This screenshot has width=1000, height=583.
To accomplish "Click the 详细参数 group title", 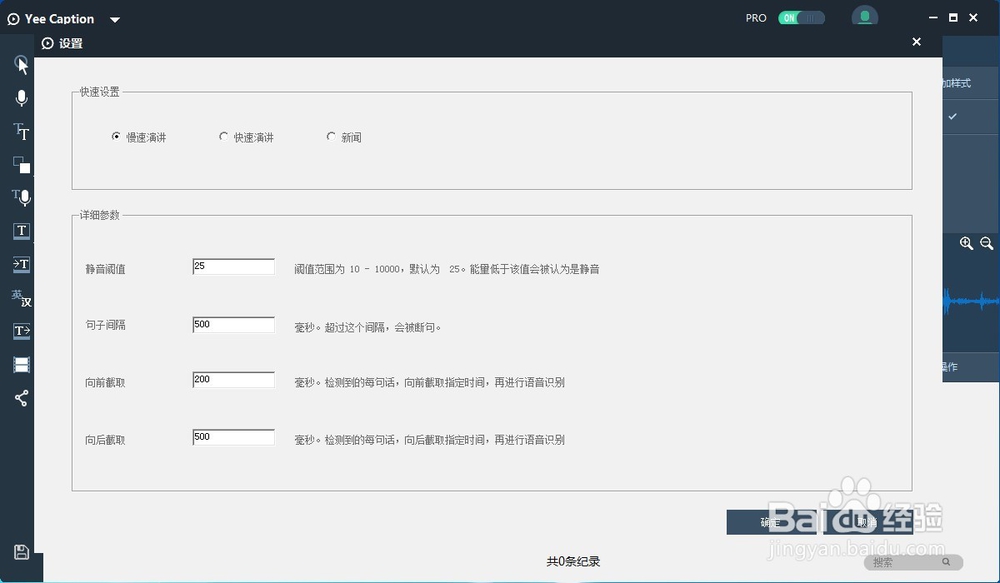I will click(x=99, y=215).
